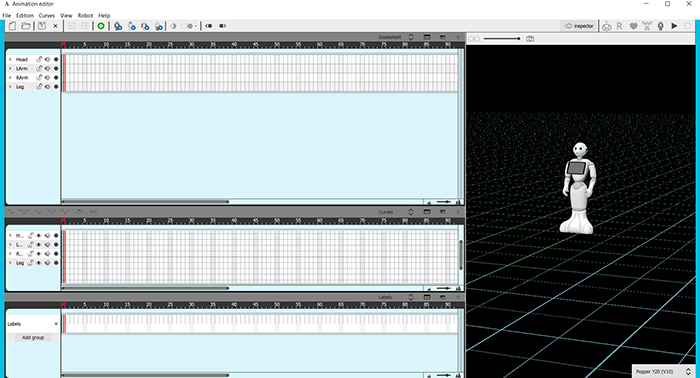Expand the RArm track in dopesheet
The image size is (700, 378).
(x=10, y=78)
